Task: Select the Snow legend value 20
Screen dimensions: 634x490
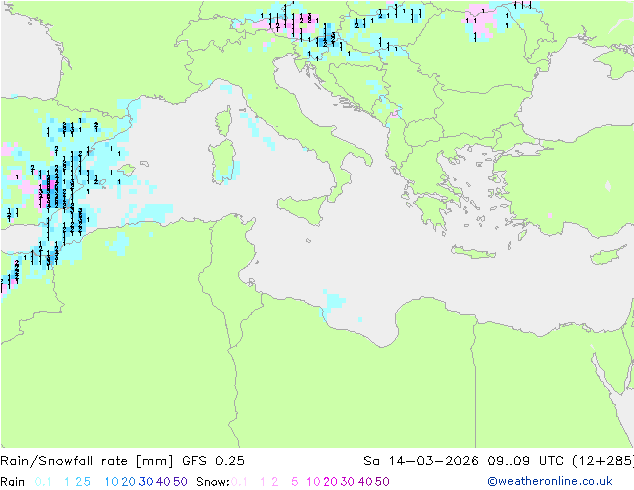Action: click(x=330, y=482)
